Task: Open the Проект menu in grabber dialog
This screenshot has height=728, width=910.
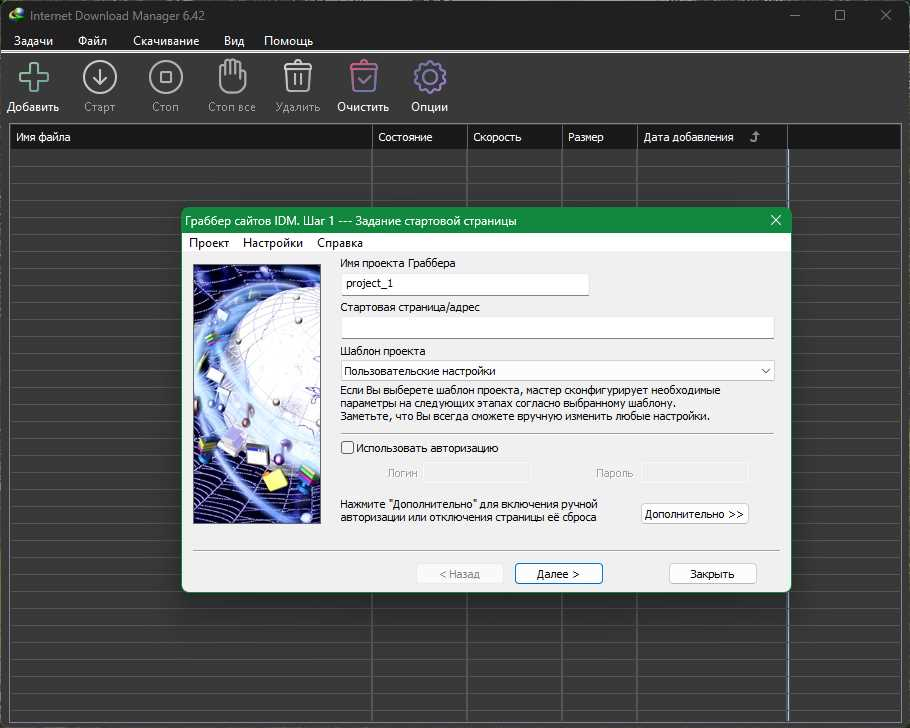Action: click(209, 243)
